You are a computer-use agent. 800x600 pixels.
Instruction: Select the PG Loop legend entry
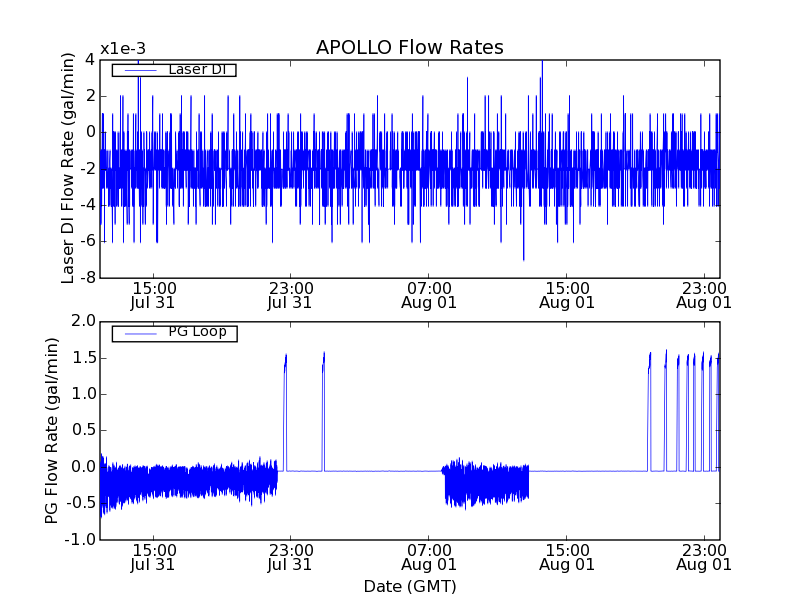click(x=174, y=333)
